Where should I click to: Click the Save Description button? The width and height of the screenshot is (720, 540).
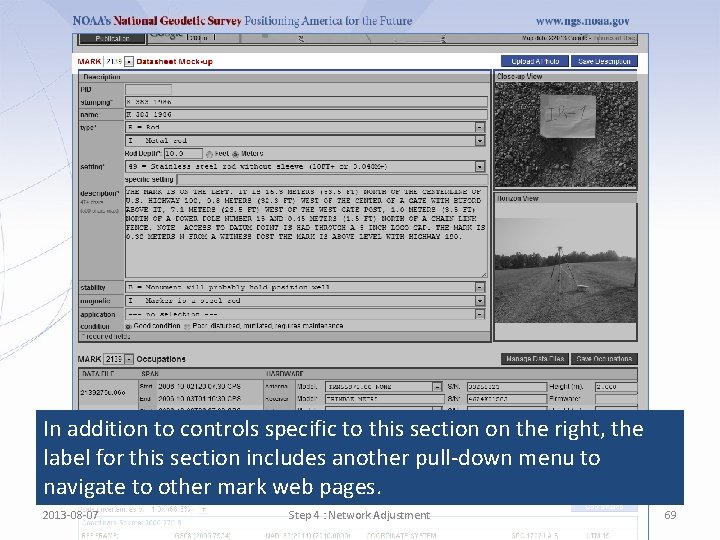pos(604,61)
